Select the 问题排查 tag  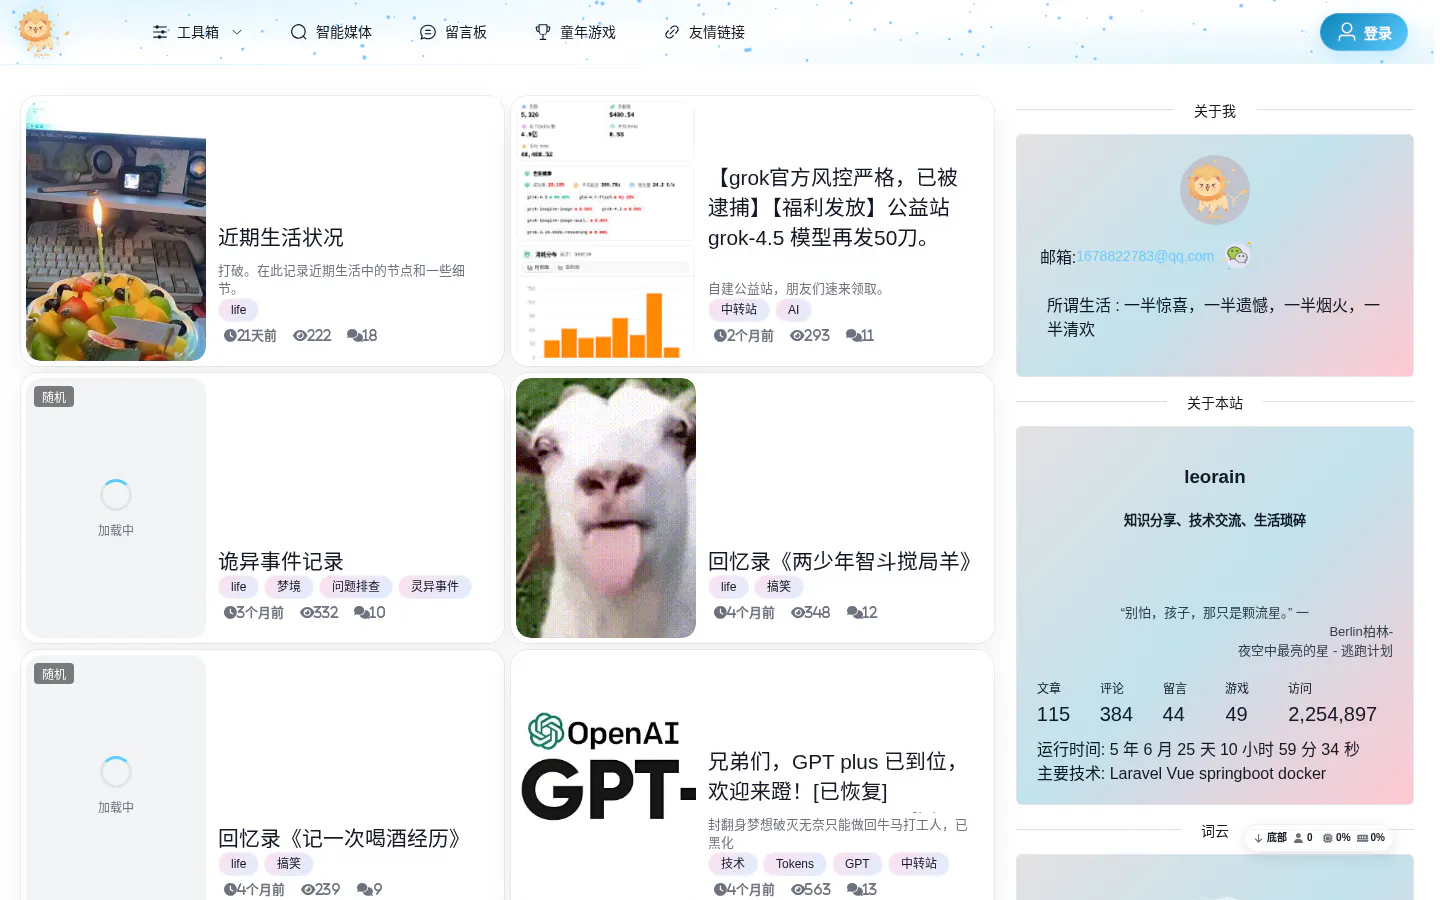click(356, 587)
